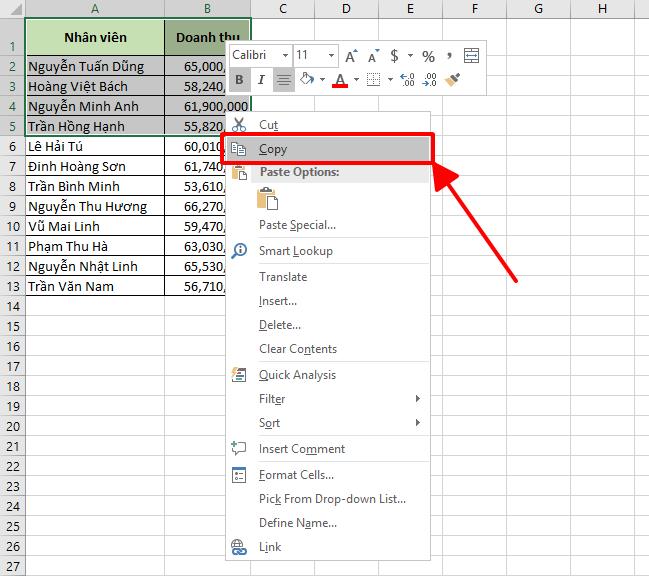Expand the Fill Color dropdown arrow
649x576 pixels.
[x=322, y=80]
